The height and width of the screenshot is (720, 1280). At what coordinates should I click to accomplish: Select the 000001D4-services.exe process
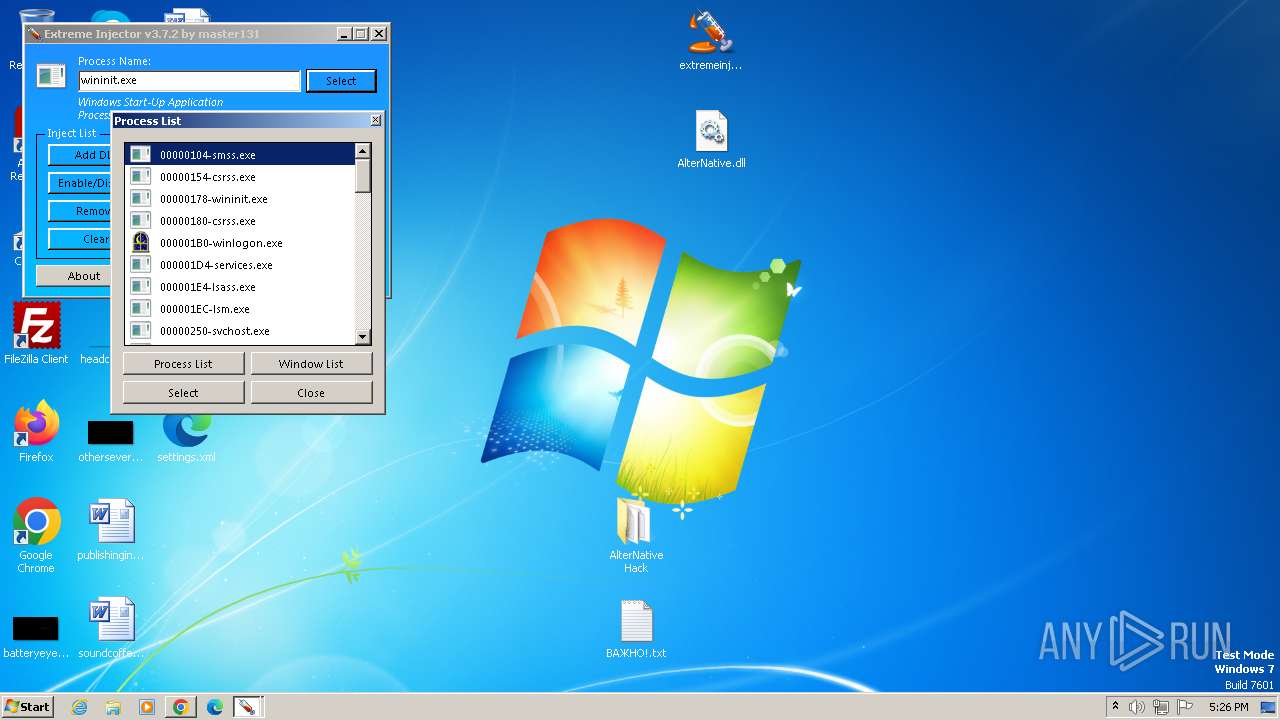[x=240, y=265]
